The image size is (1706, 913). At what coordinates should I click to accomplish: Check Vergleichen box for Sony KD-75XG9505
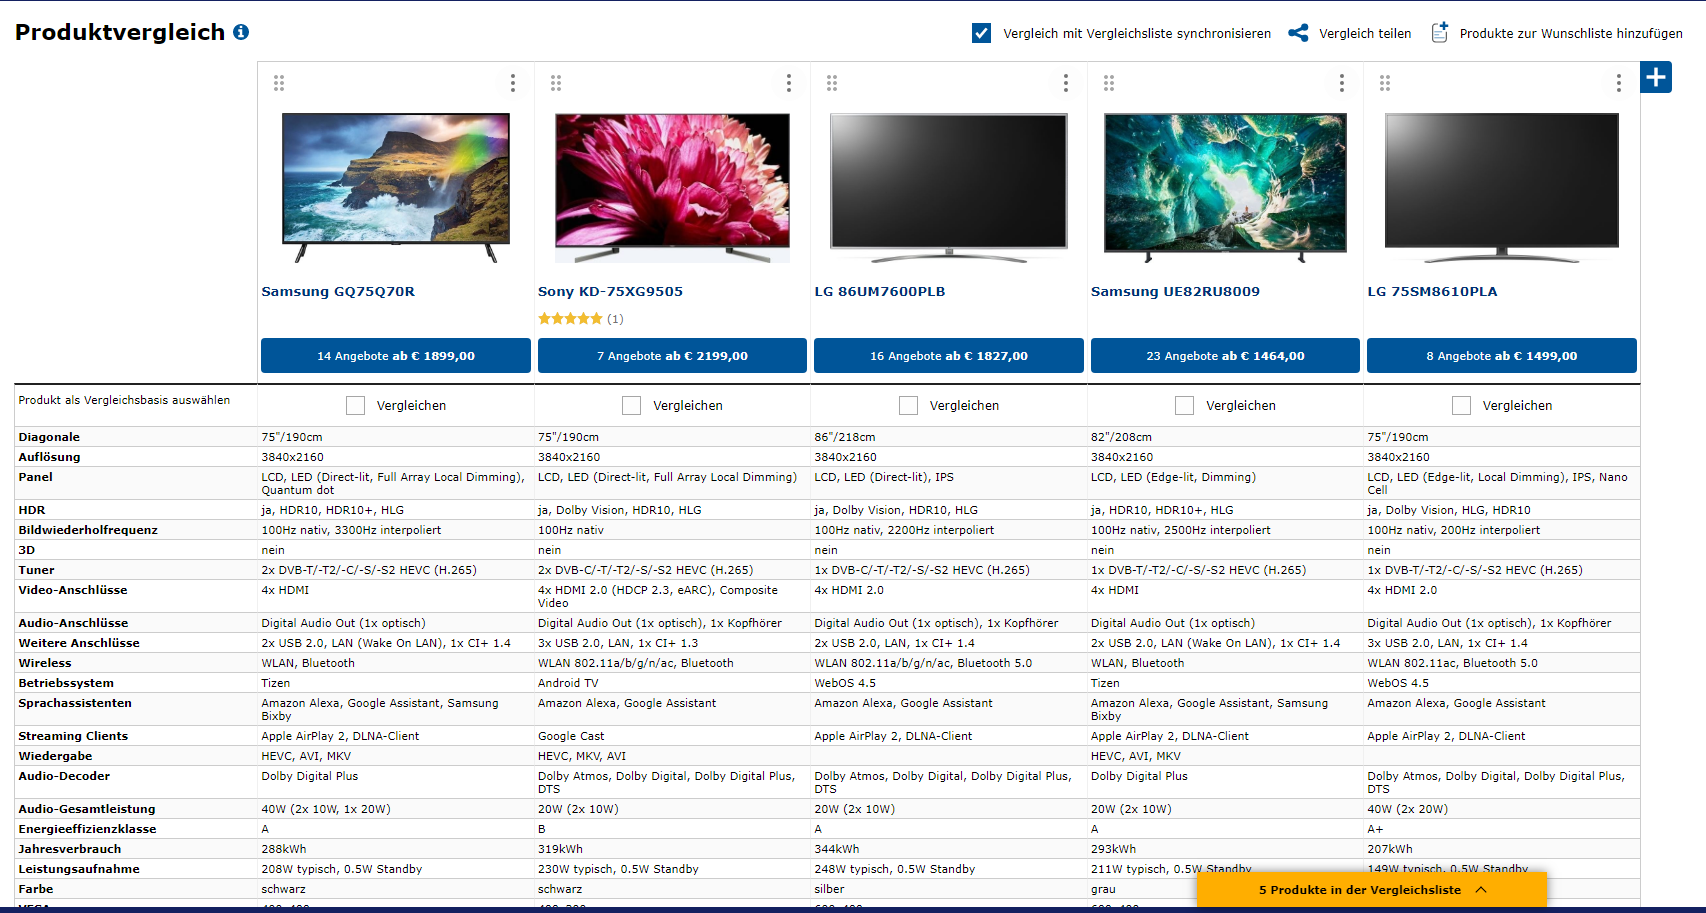[632, 405]
